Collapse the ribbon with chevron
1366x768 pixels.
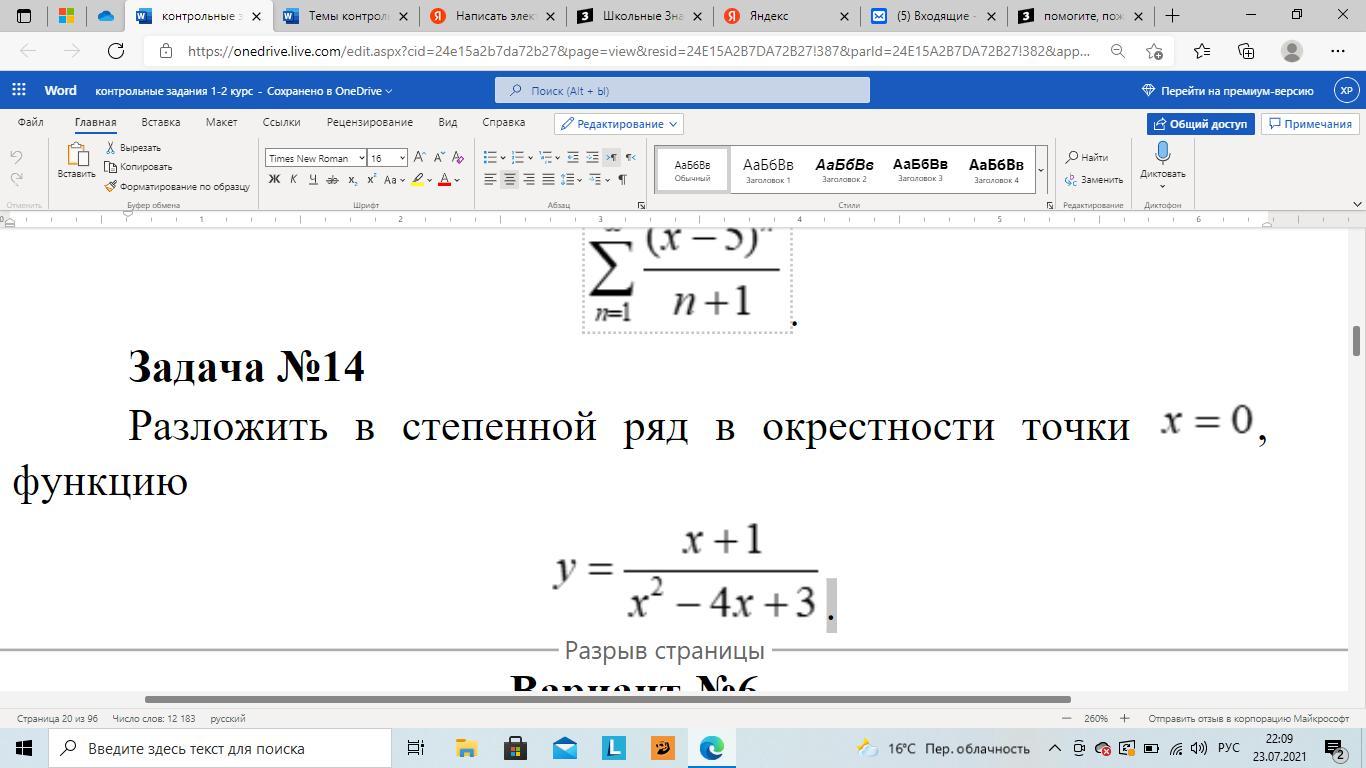tap(1357, 204)
